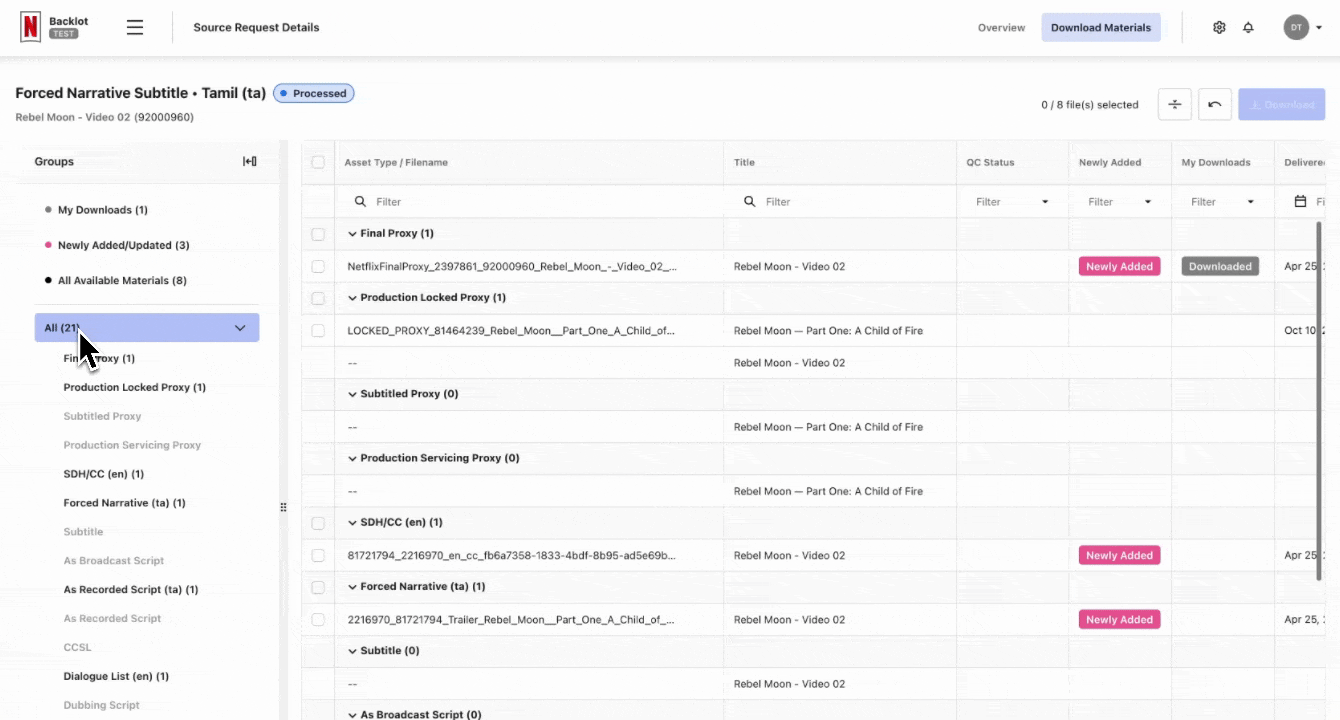Check the 2216970_81721794_Trailer file checkbox
The width and height of the screenshot is (1340, 720).
click(318, 620)
